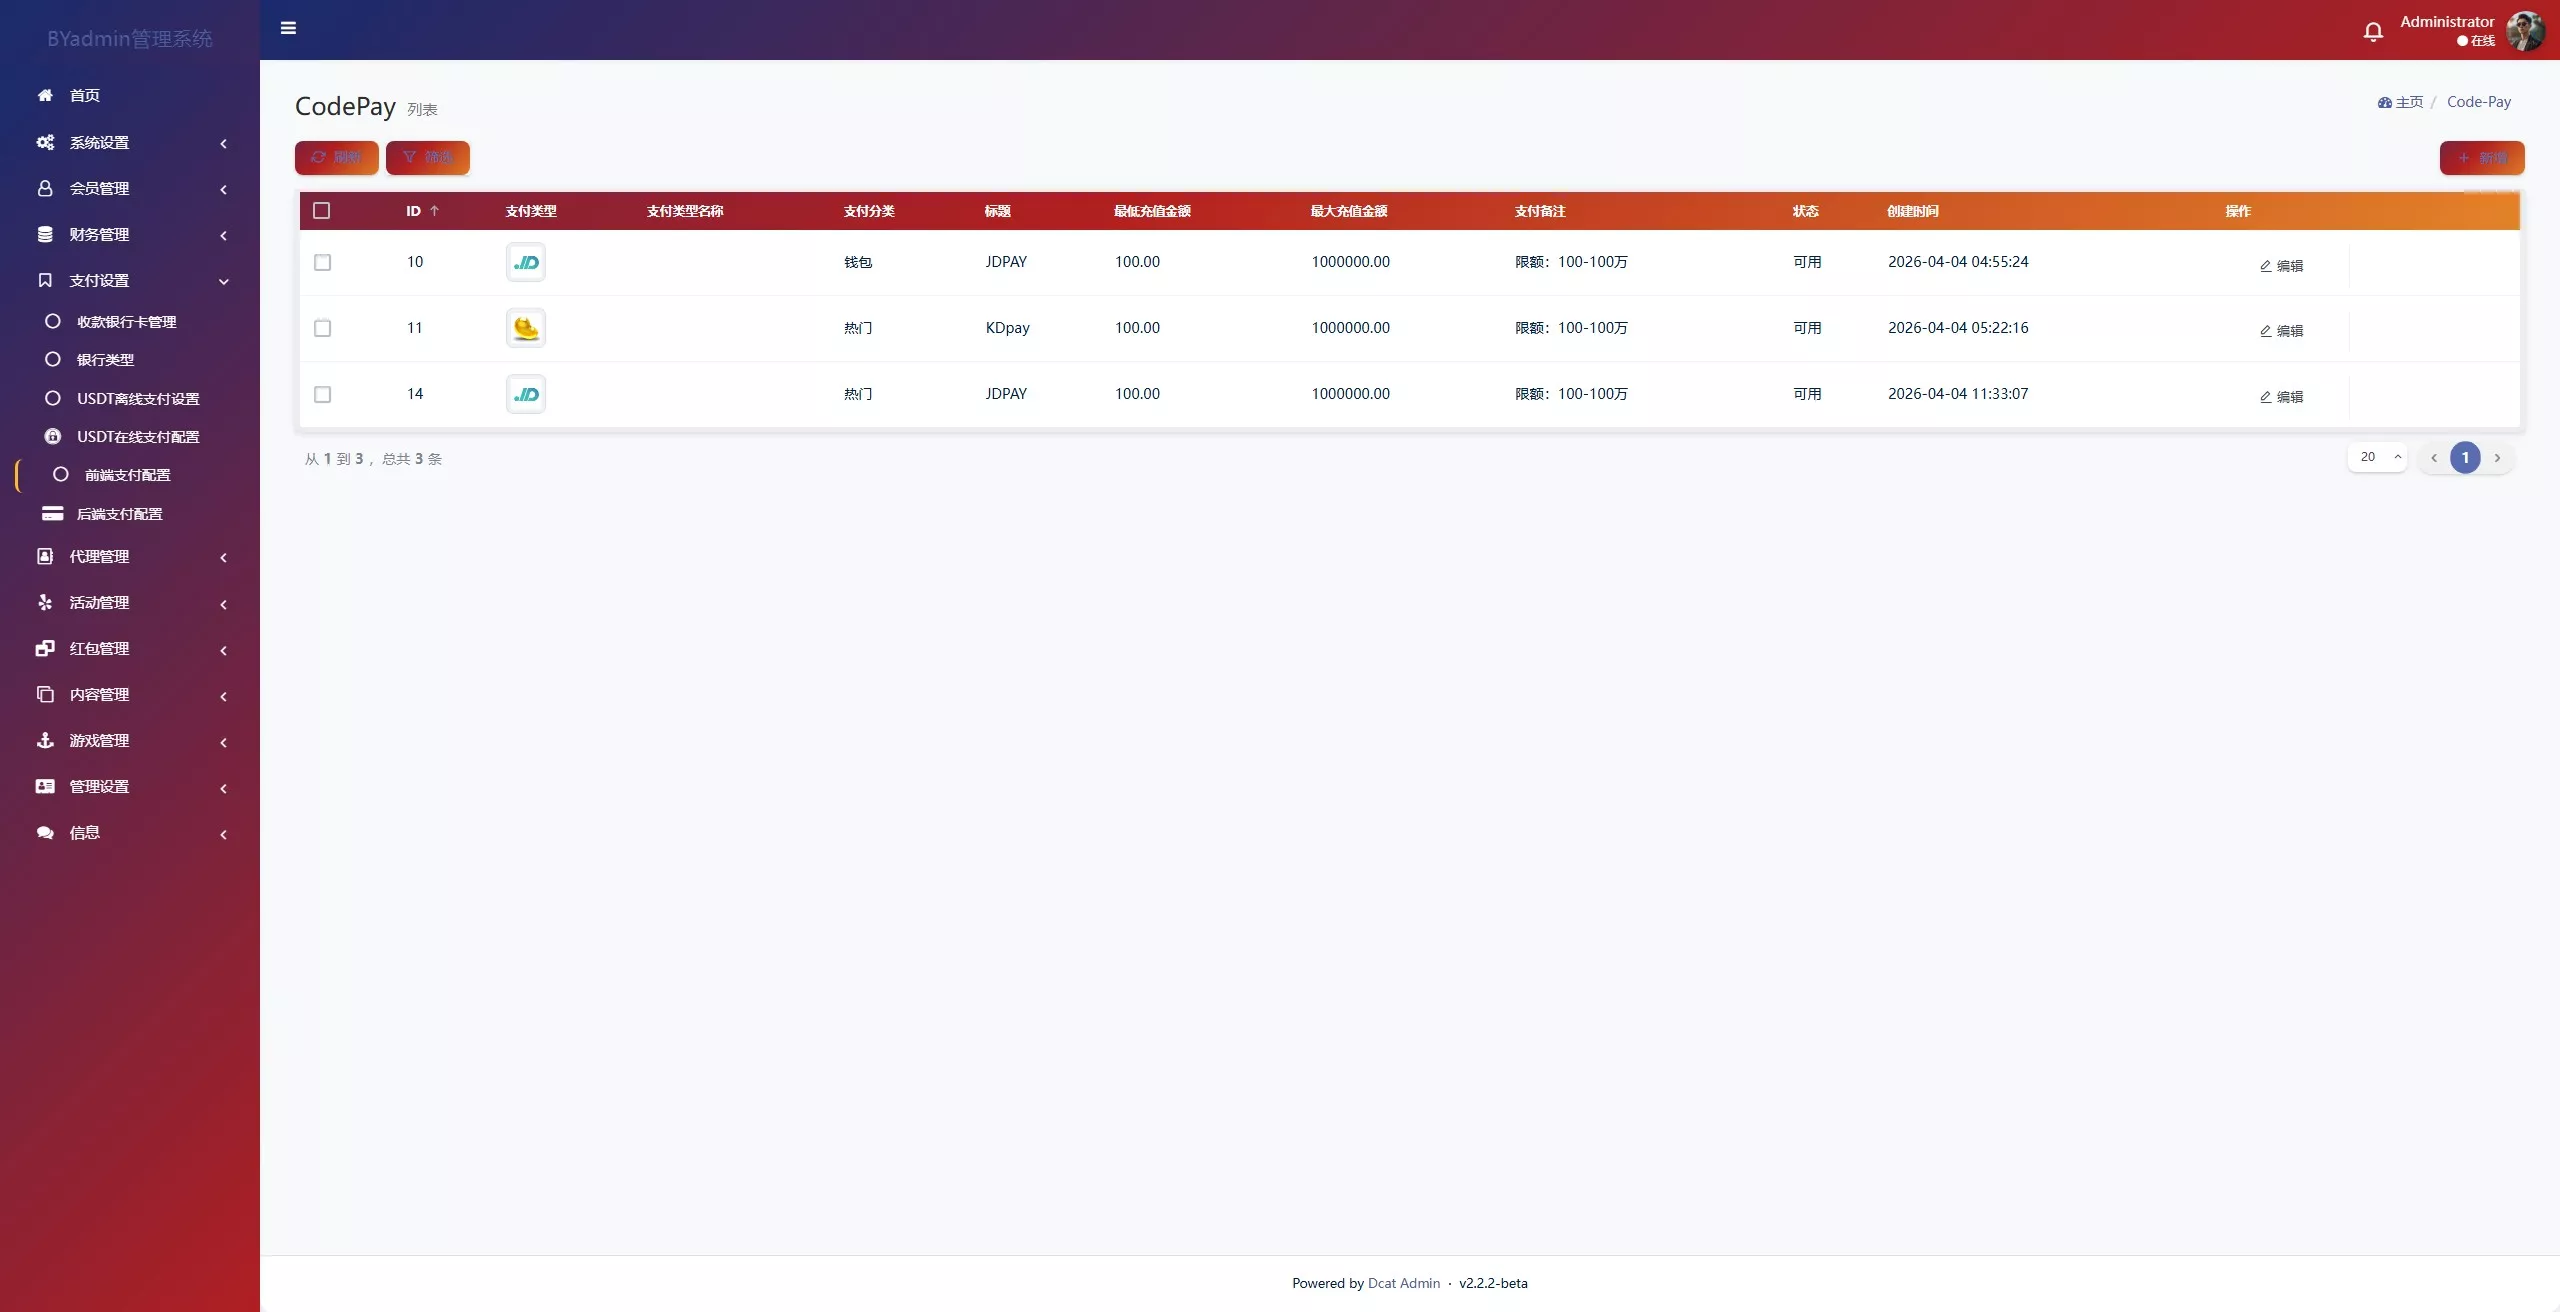This screenshot has width=2560, height=1312.
Task: Sort by the ID column arrow
Action: [x=434, y=211]
